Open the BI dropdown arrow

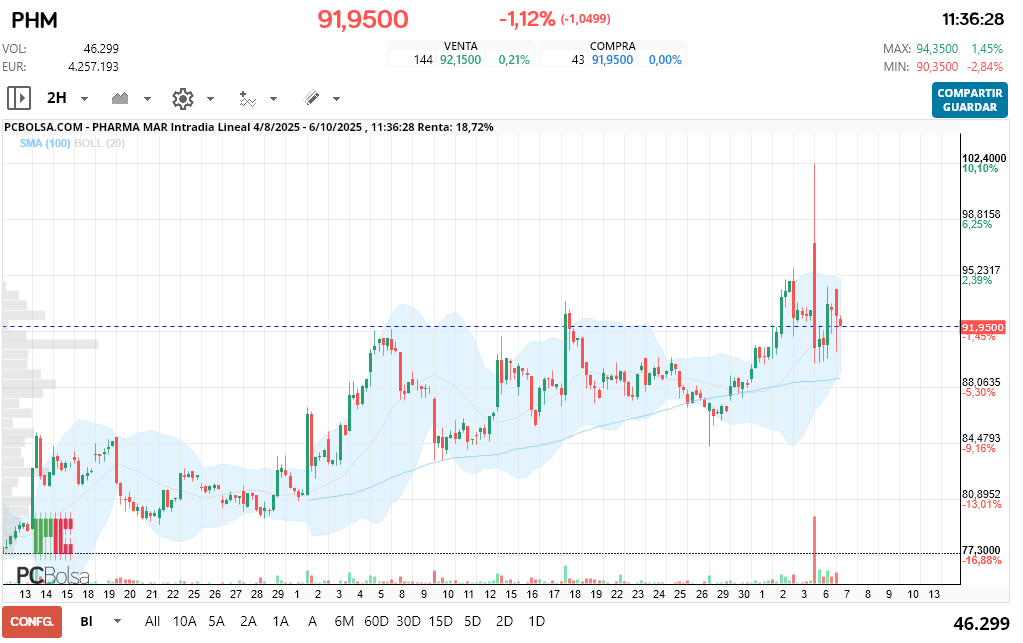tap(118, 621)
